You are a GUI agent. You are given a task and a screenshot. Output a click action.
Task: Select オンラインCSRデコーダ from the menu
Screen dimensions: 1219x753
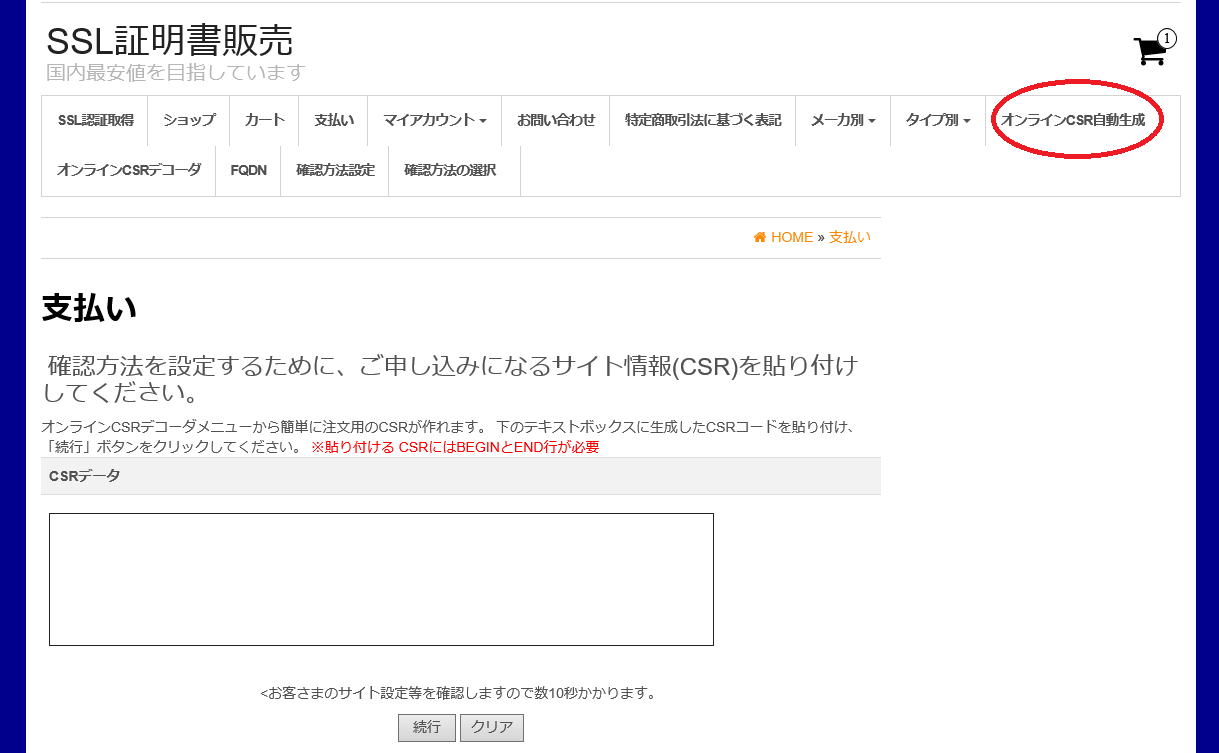tap(128, 170)
